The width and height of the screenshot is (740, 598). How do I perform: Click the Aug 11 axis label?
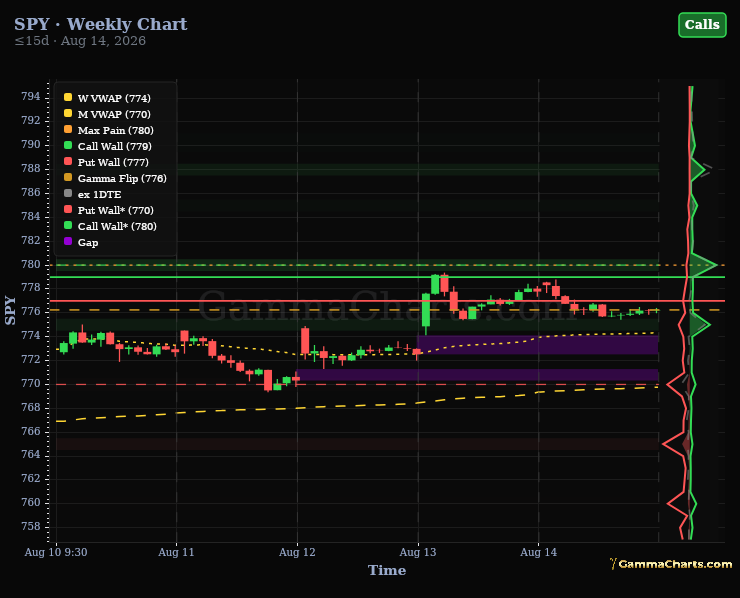pos(176,552)
